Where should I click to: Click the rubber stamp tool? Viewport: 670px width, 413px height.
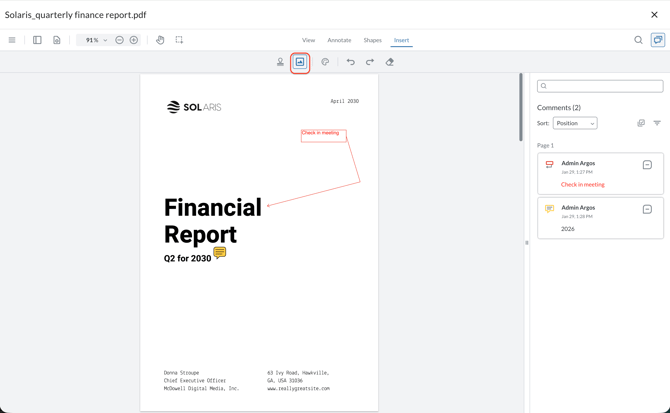click(280, 62)
